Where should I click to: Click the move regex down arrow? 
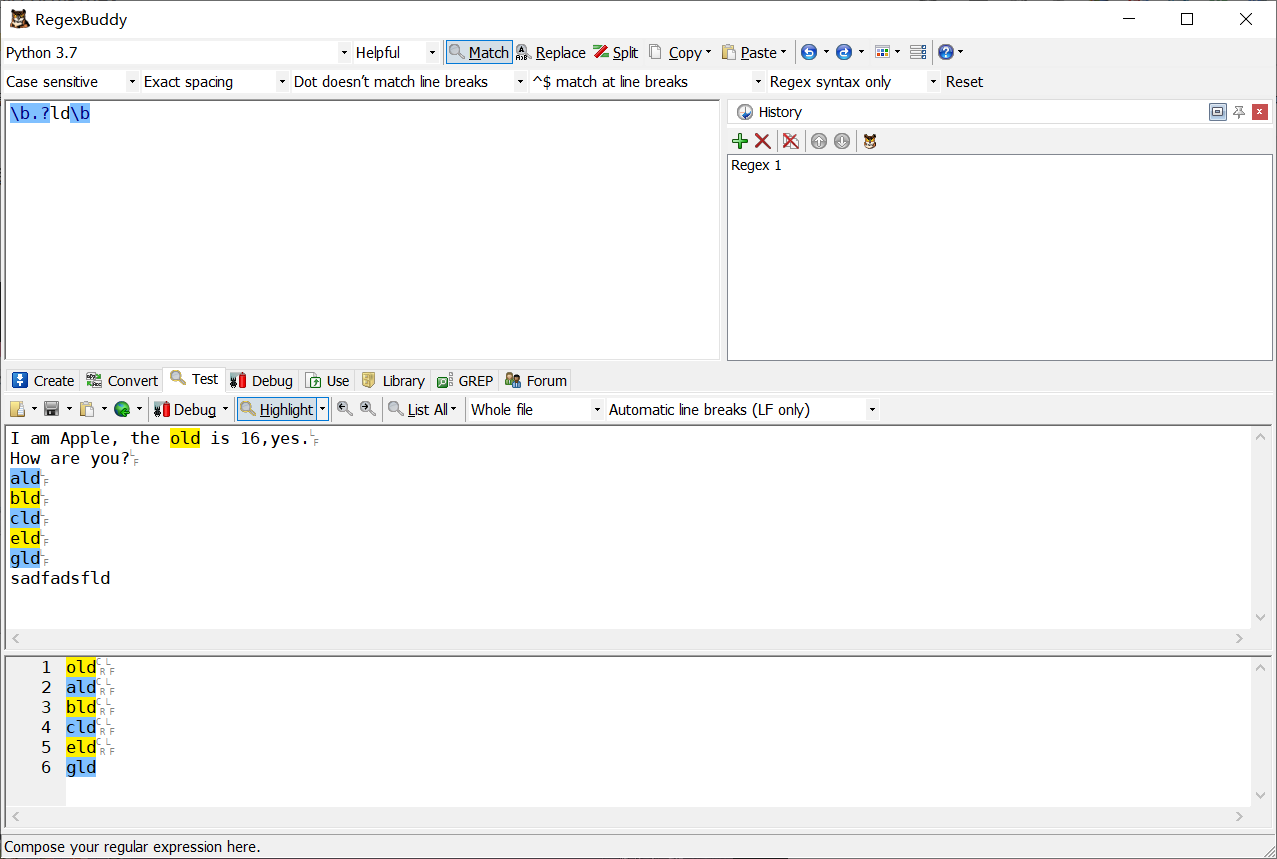coord(842,141)
